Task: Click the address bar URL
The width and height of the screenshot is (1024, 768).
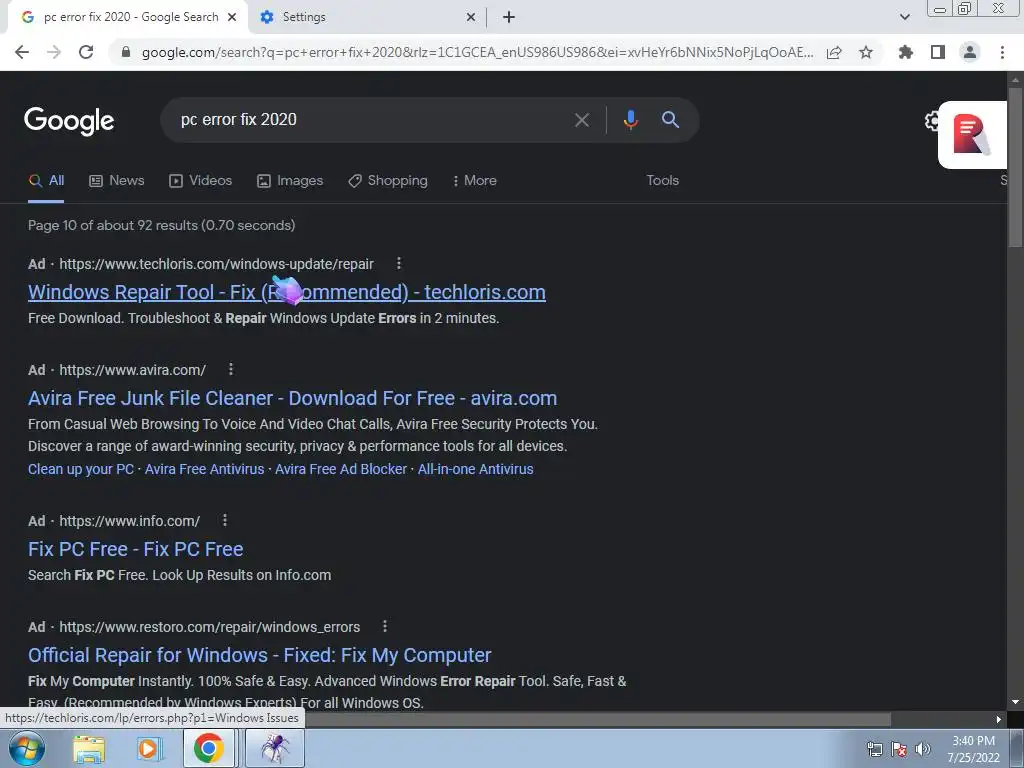Action: click(x=477, y=52)
